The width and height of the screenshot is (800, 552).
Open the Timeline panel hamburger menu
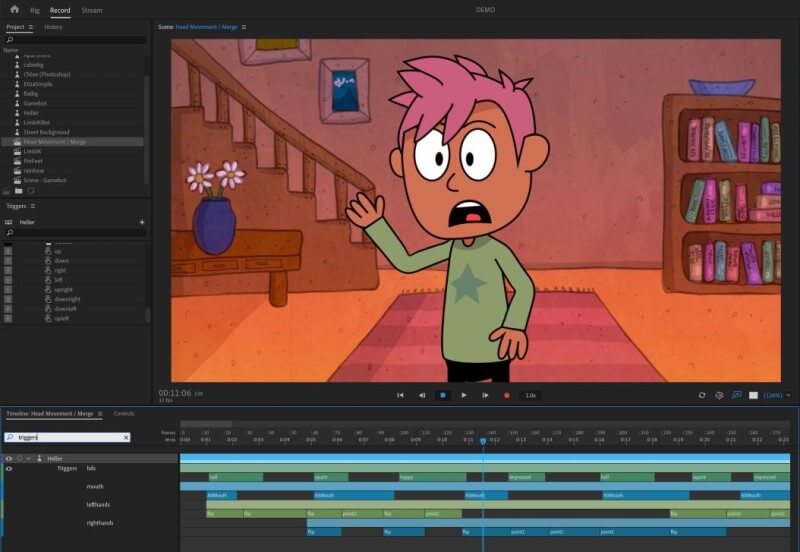coord(100,414)
